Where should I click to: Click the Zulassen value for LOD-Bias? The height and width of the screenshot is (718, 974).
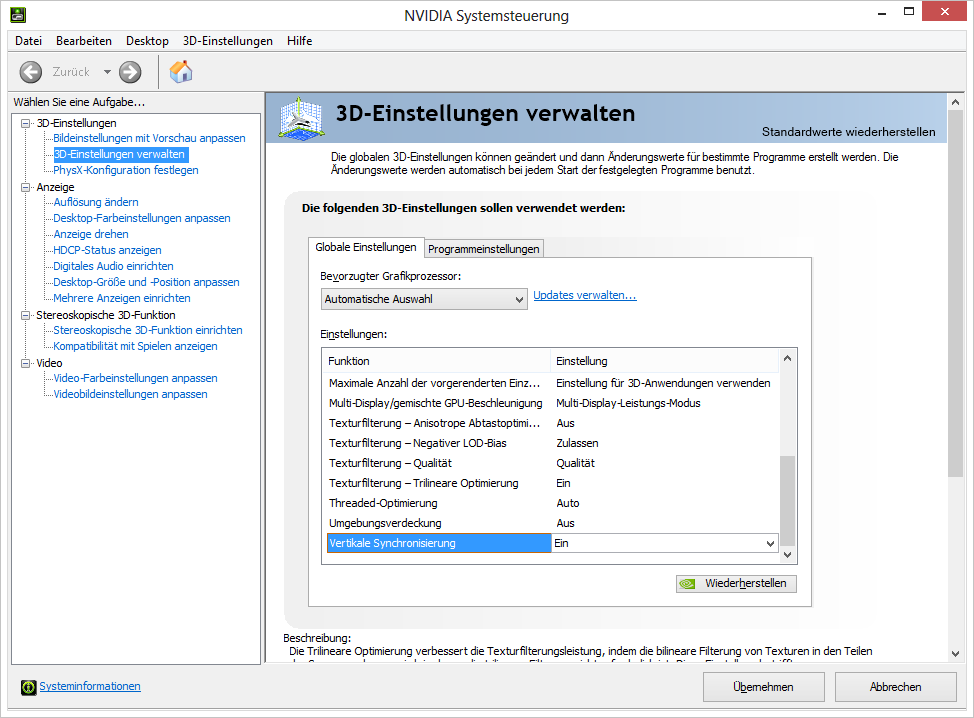[577, 443]
